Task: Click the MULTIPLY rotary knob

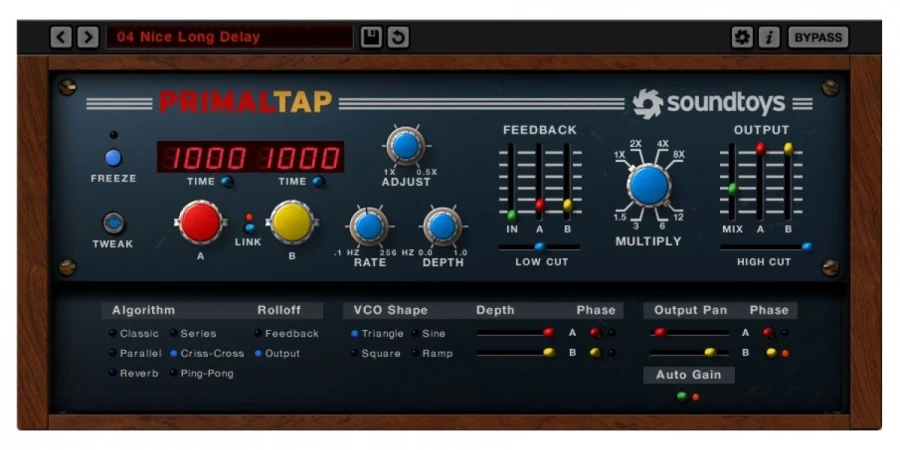Action: 649,185
